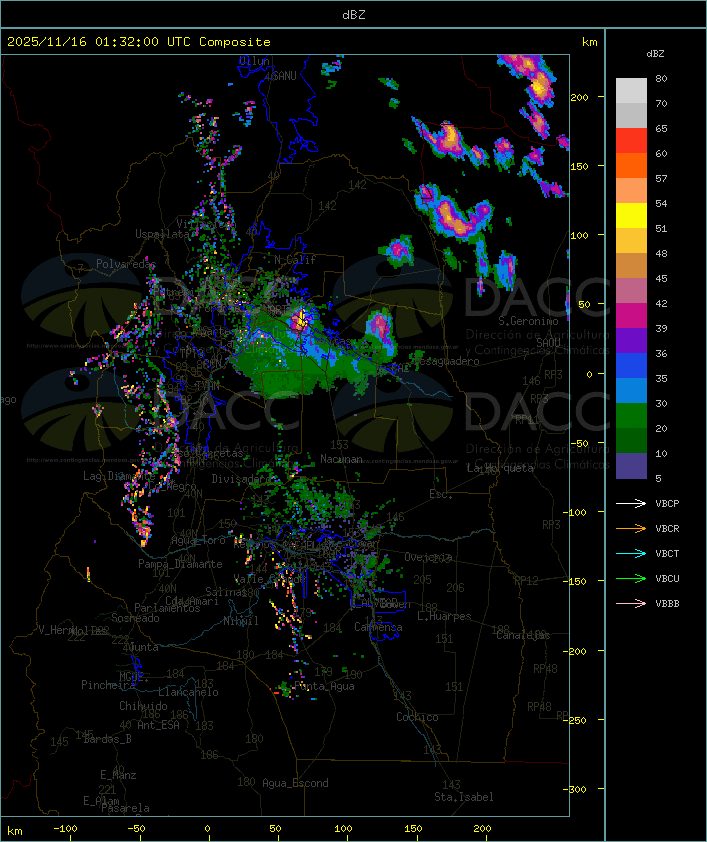This screenshot has height=842, width=707.
Task: Select the green 20-30 dBZ legend swatch
Action: tap(631, 416)
